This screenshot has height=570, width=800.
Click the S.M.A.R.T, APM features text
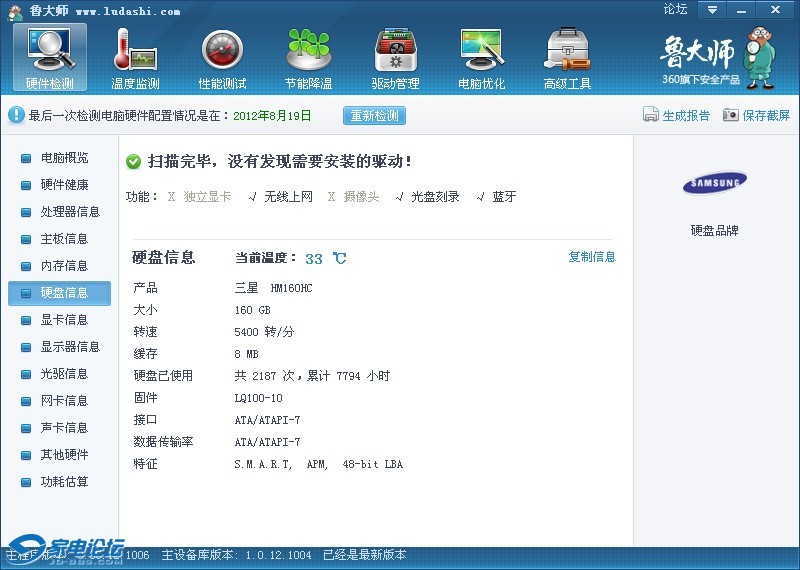pyautogui.click(x=318, y=464)
